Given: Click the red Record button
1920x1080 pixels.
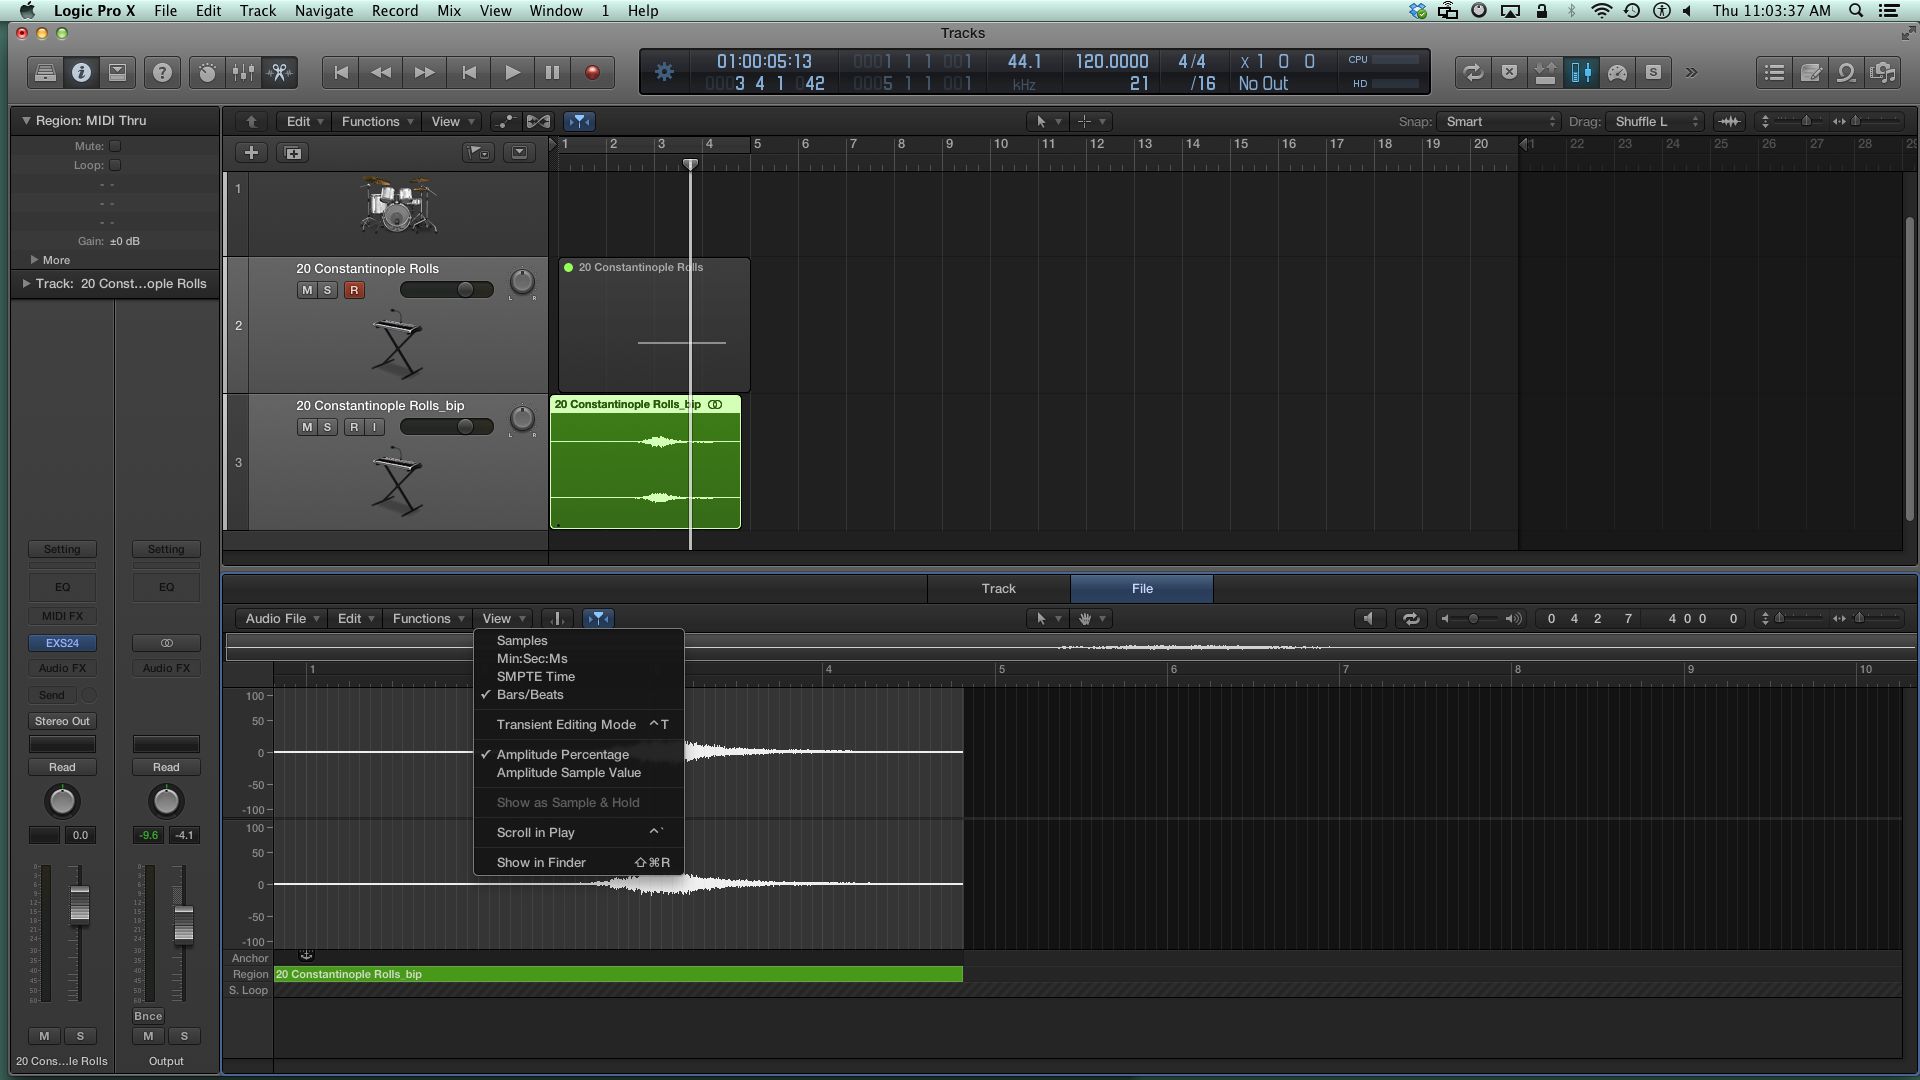Looking at the screenshot, I should [592, 72].
